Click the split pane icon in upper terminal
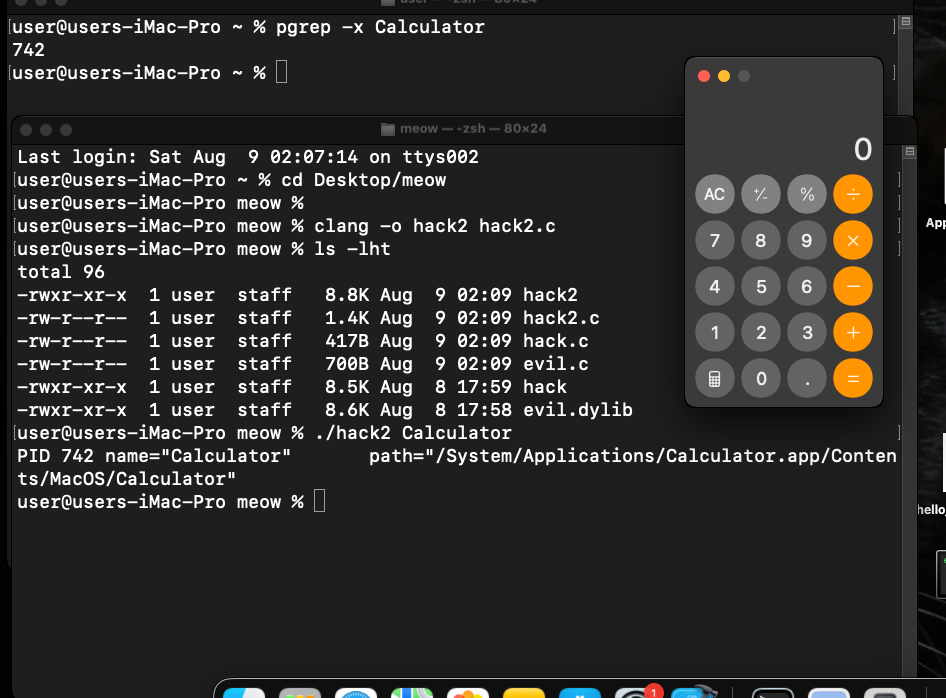946x698 pixels. (x=906, y=21)
